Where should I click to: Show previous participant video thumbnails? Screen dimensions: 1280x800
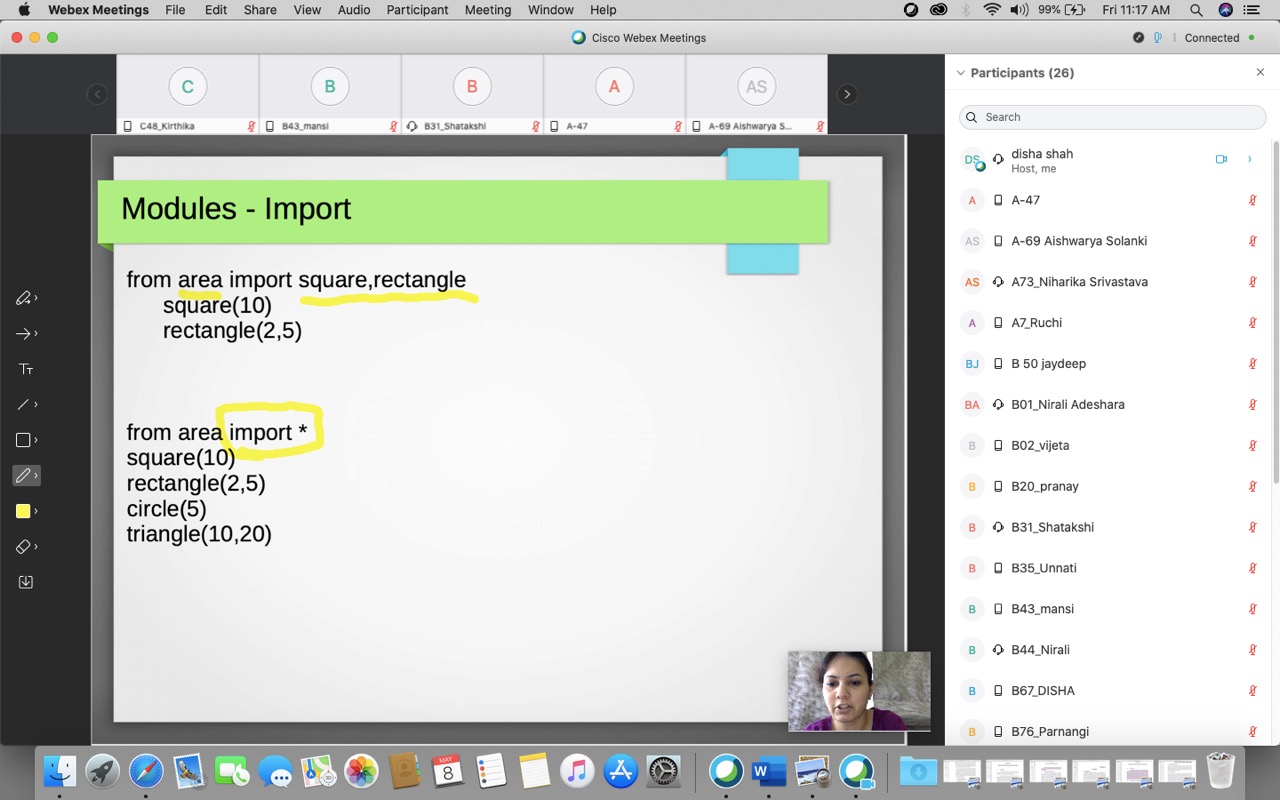point(97,94)
